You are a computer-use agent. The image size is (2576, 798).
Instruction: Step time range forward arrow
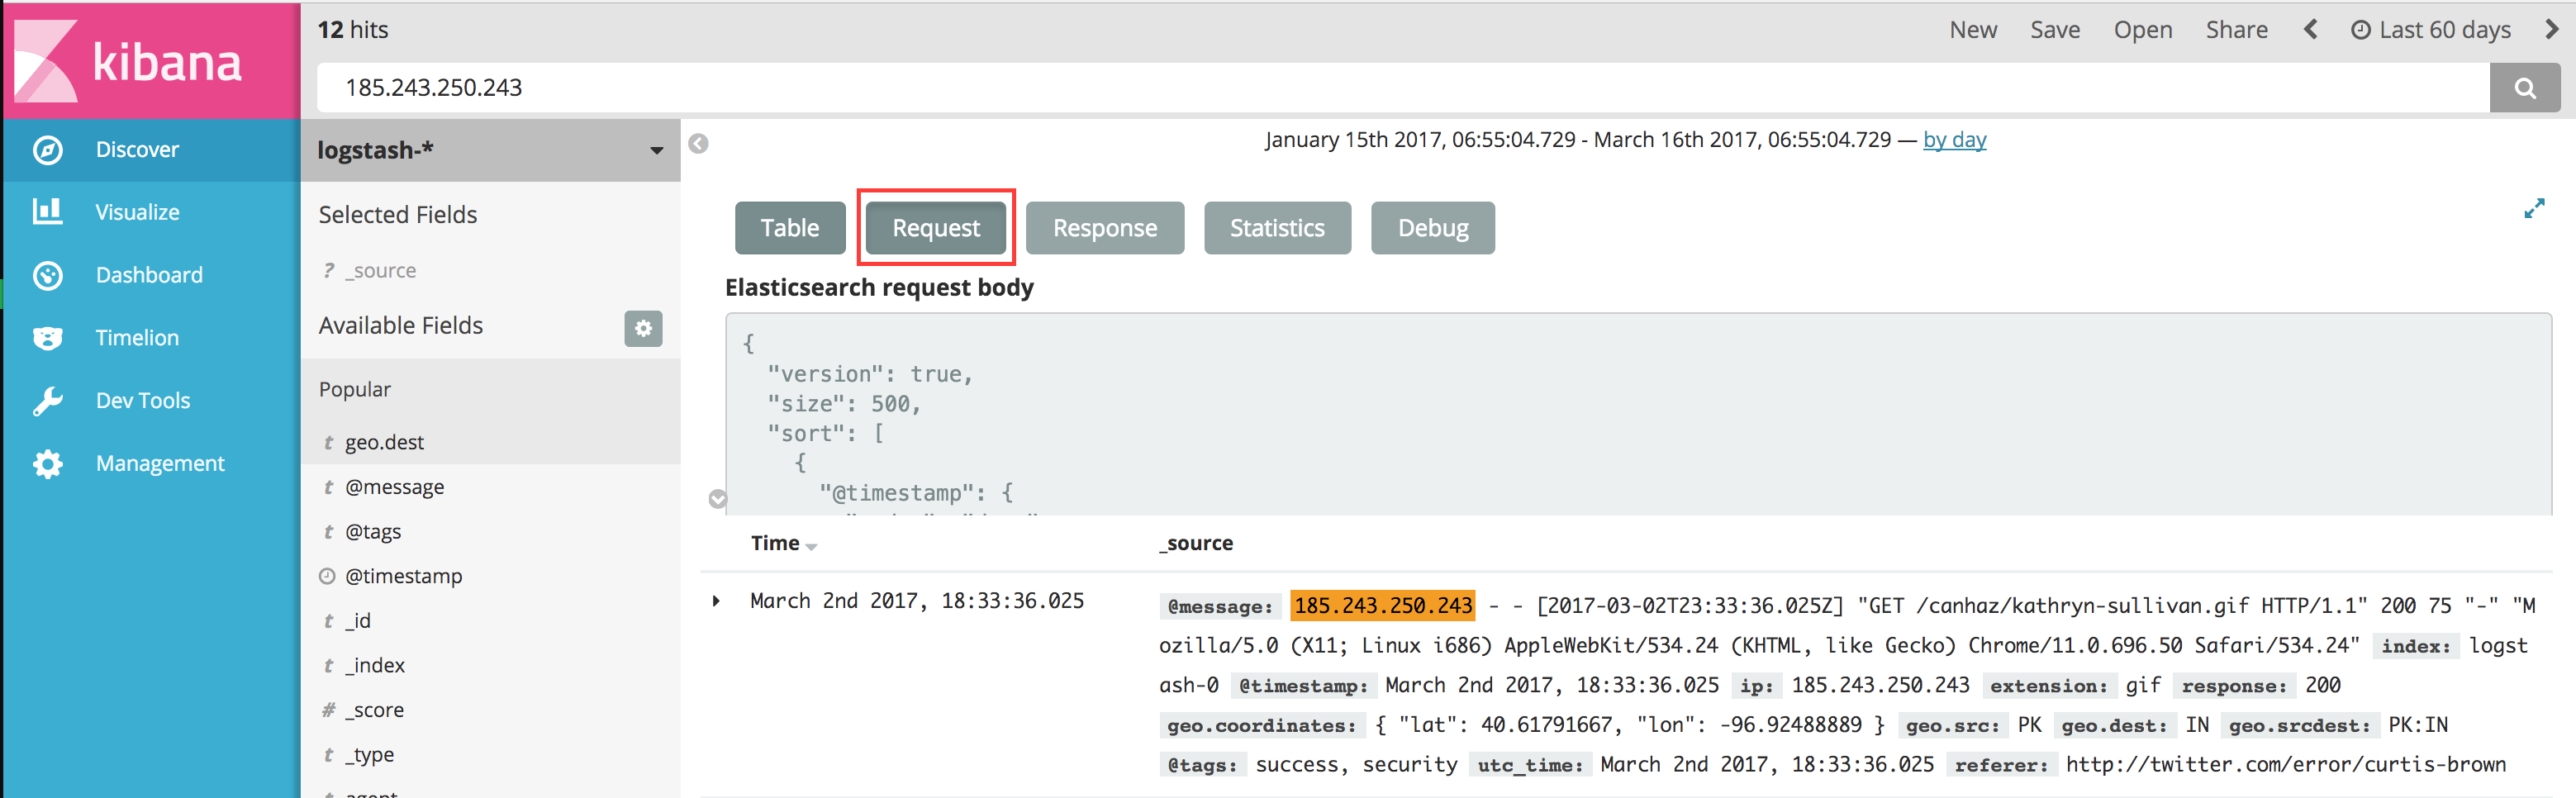point(2552,30)
